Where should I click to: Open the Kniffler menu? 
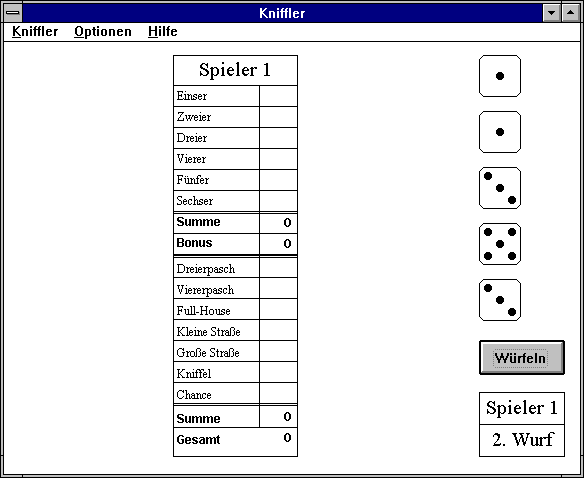[x=35, y=32]
